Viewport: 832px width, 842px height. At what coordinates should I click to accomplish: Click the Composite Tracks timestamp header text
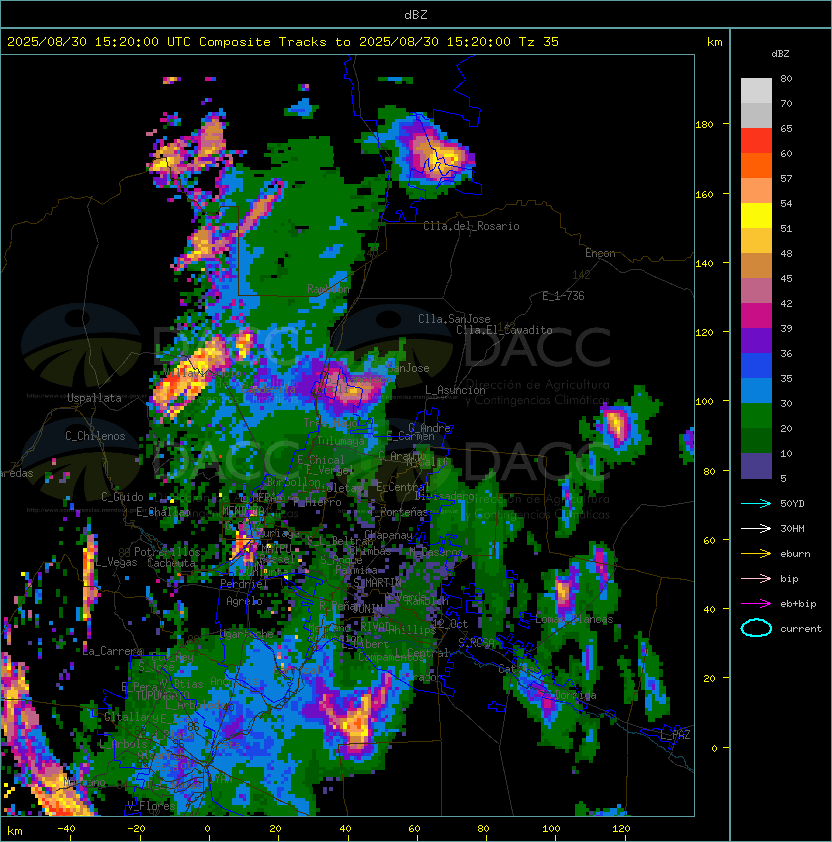click(x=283, y=42)
